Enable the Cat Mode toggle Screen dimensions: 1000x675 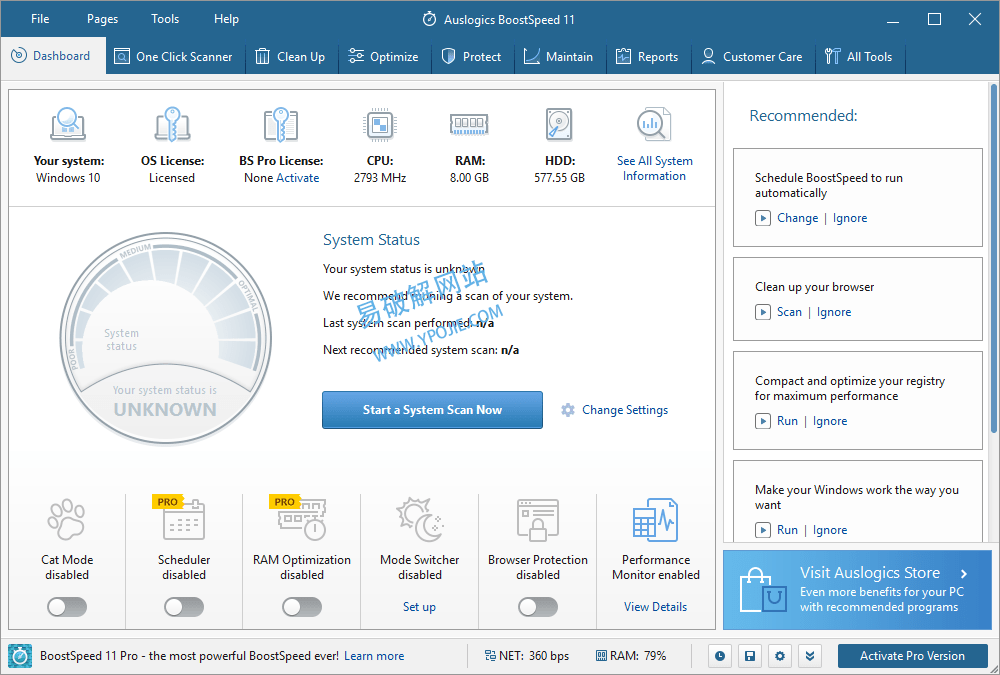(x=66, y=607)
